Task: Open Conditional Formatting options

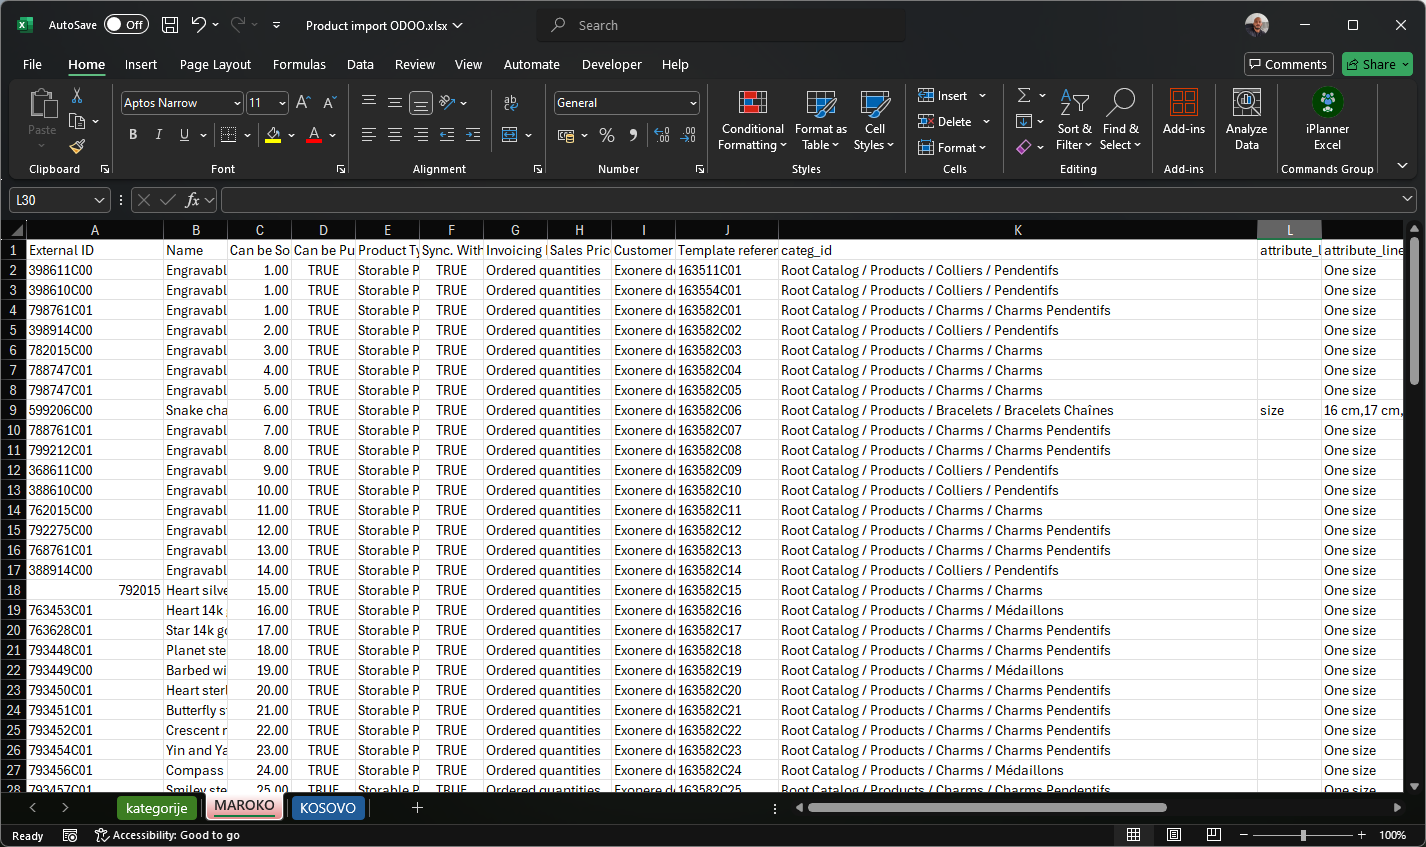Action: point(751,120)
